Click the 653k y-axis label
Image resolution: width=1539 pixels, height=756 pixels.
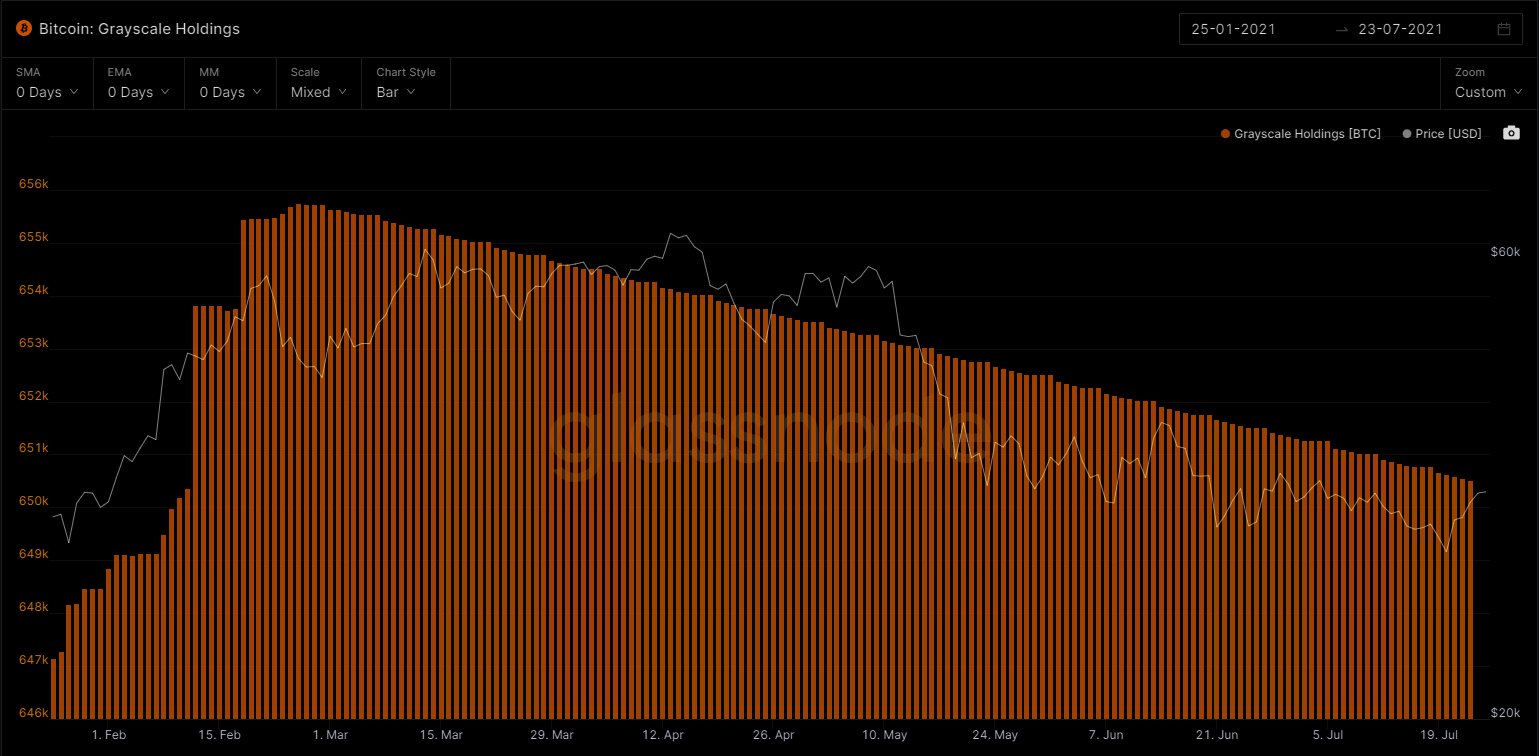[x=33, y=343]
